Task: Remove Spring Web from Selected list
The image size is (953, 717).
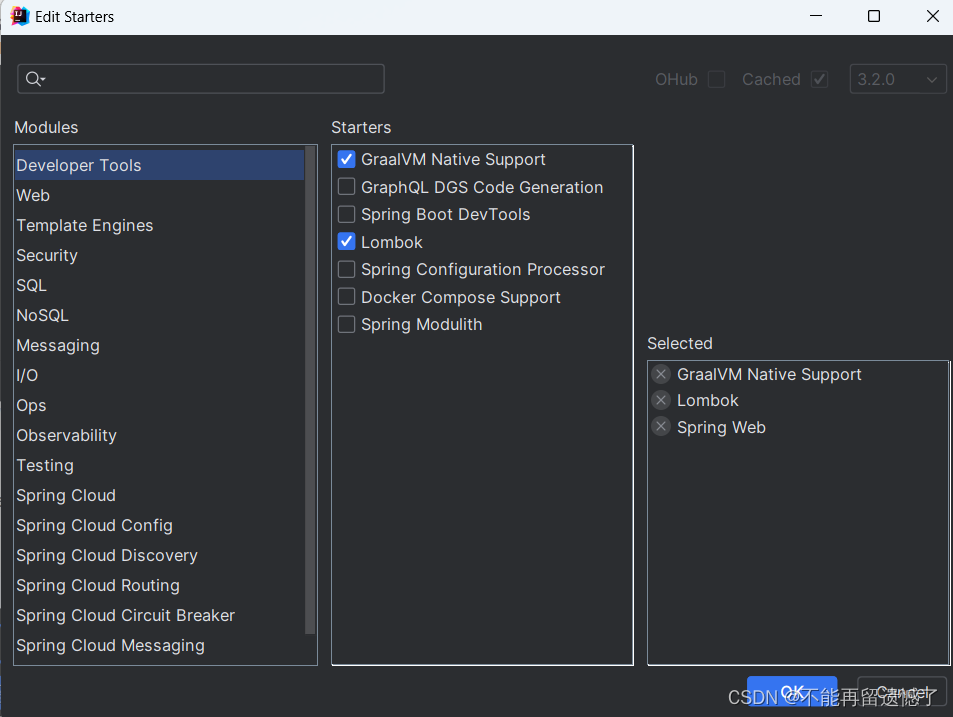Action: [x=661, y=427]
